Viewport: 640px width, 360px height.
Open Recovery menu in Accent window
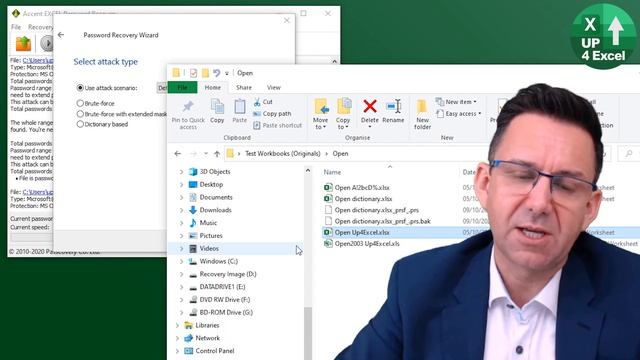pyautogui.click(x=40, y=27)
